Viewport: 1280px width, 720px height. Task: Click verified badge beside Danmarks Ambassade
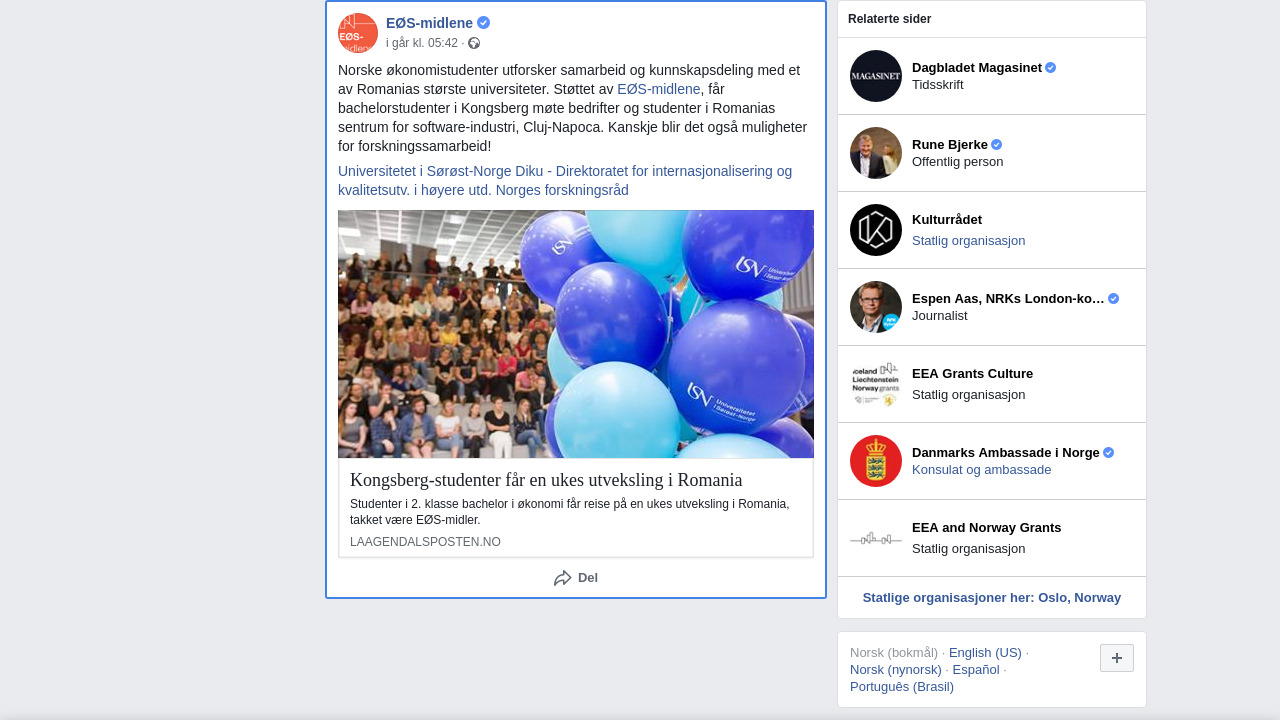click(1108, 453)
